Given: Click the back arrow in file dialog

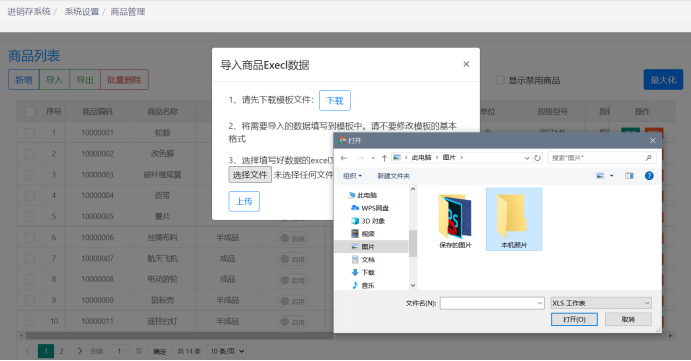Looking at the screenshot, I should (344, 158).
